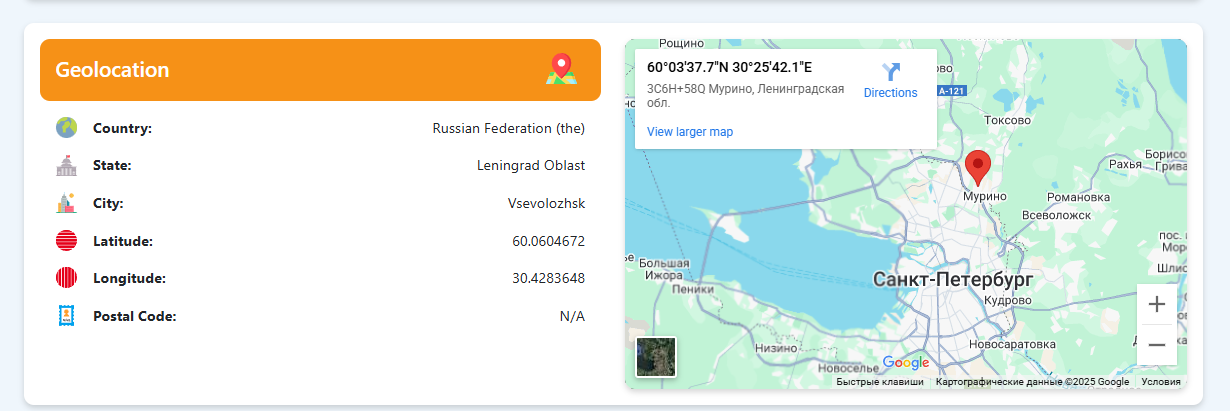Screen dimensions: 1230x411
Task: Click the State: label
Action: click(112, 165)
